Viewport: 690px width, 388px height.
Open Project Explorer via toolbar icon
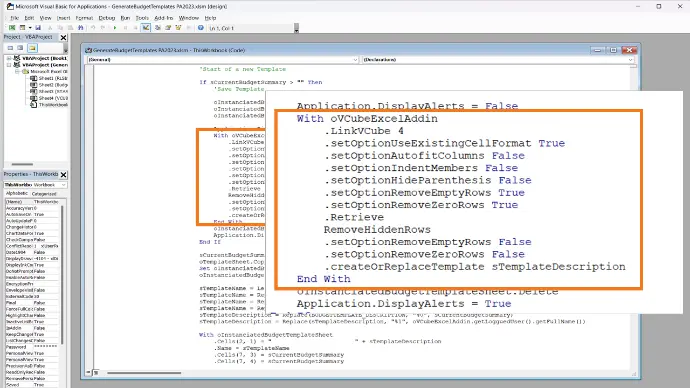(158, 28)
